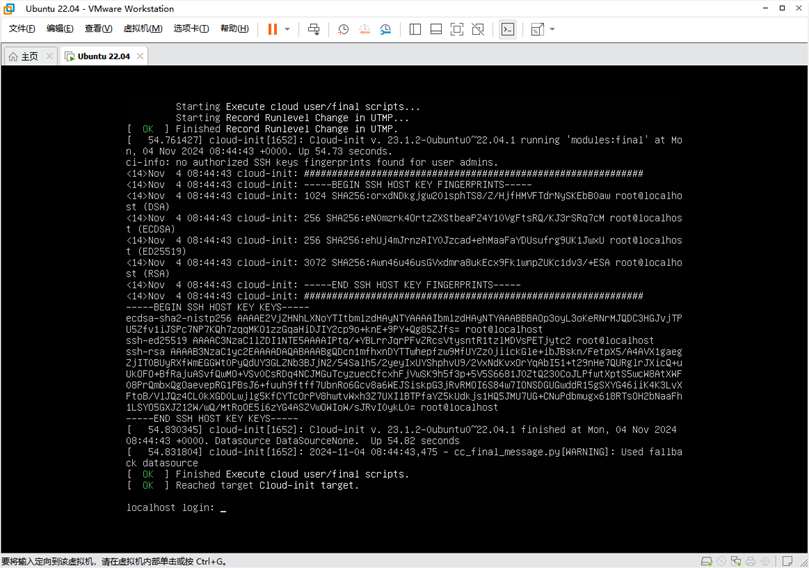809x568 pixels.
Task: Click the VMware Workstation title bar icon
Action: [x=9, y=8]
